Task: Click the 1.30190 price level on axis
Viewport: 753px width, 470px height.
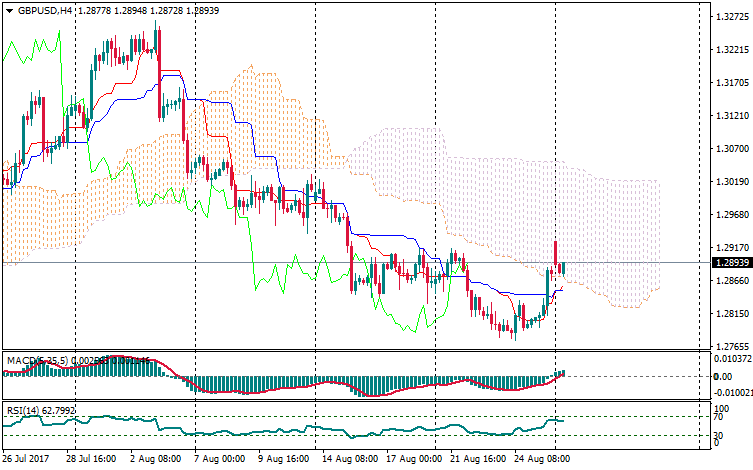Action: 729,182
